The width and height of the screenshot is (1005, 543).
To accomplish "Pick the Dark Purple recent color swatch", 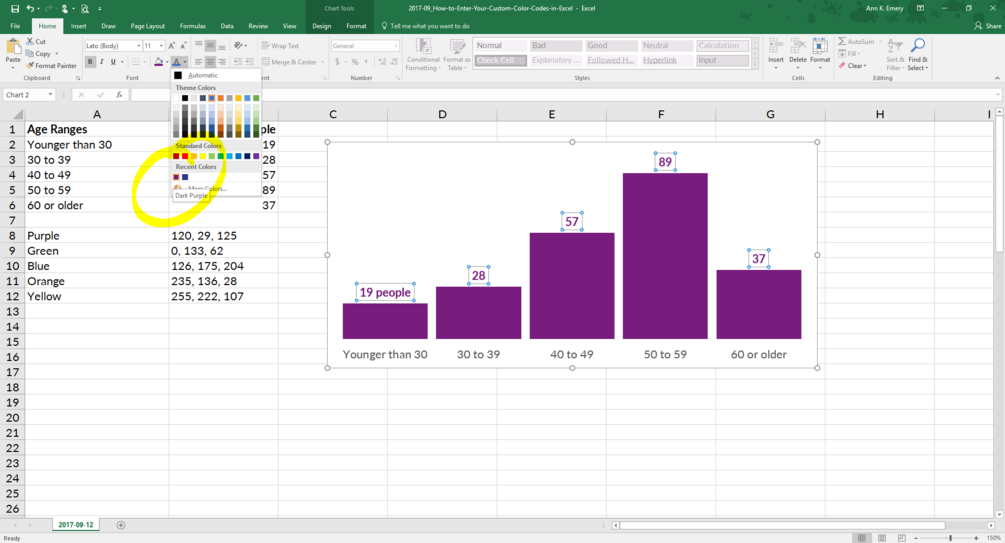I will (x=176, y=177).
